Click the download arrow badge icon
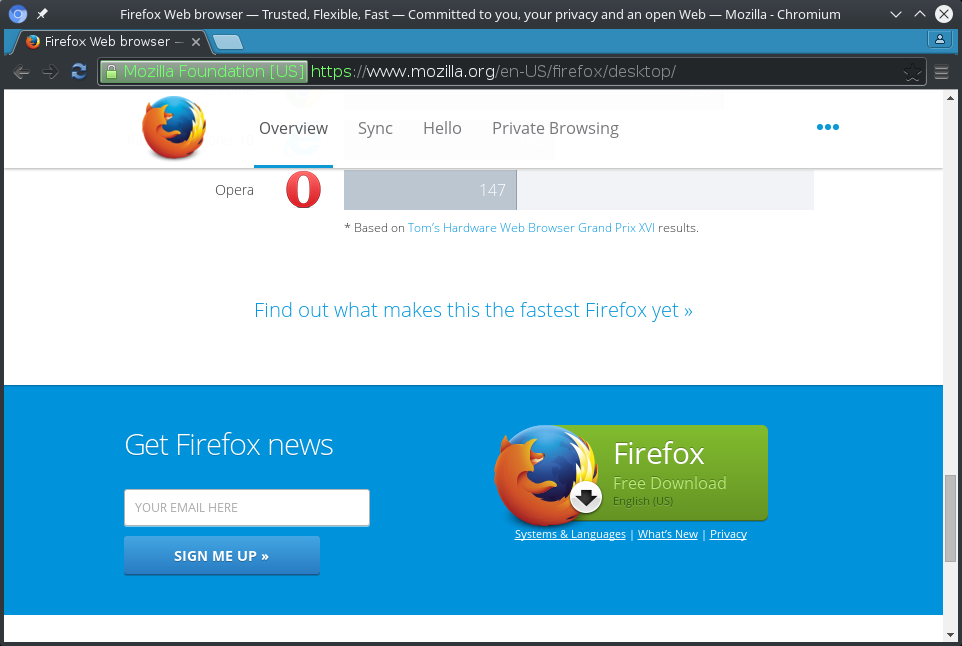The image size is (962, 646). click(586, 497)
